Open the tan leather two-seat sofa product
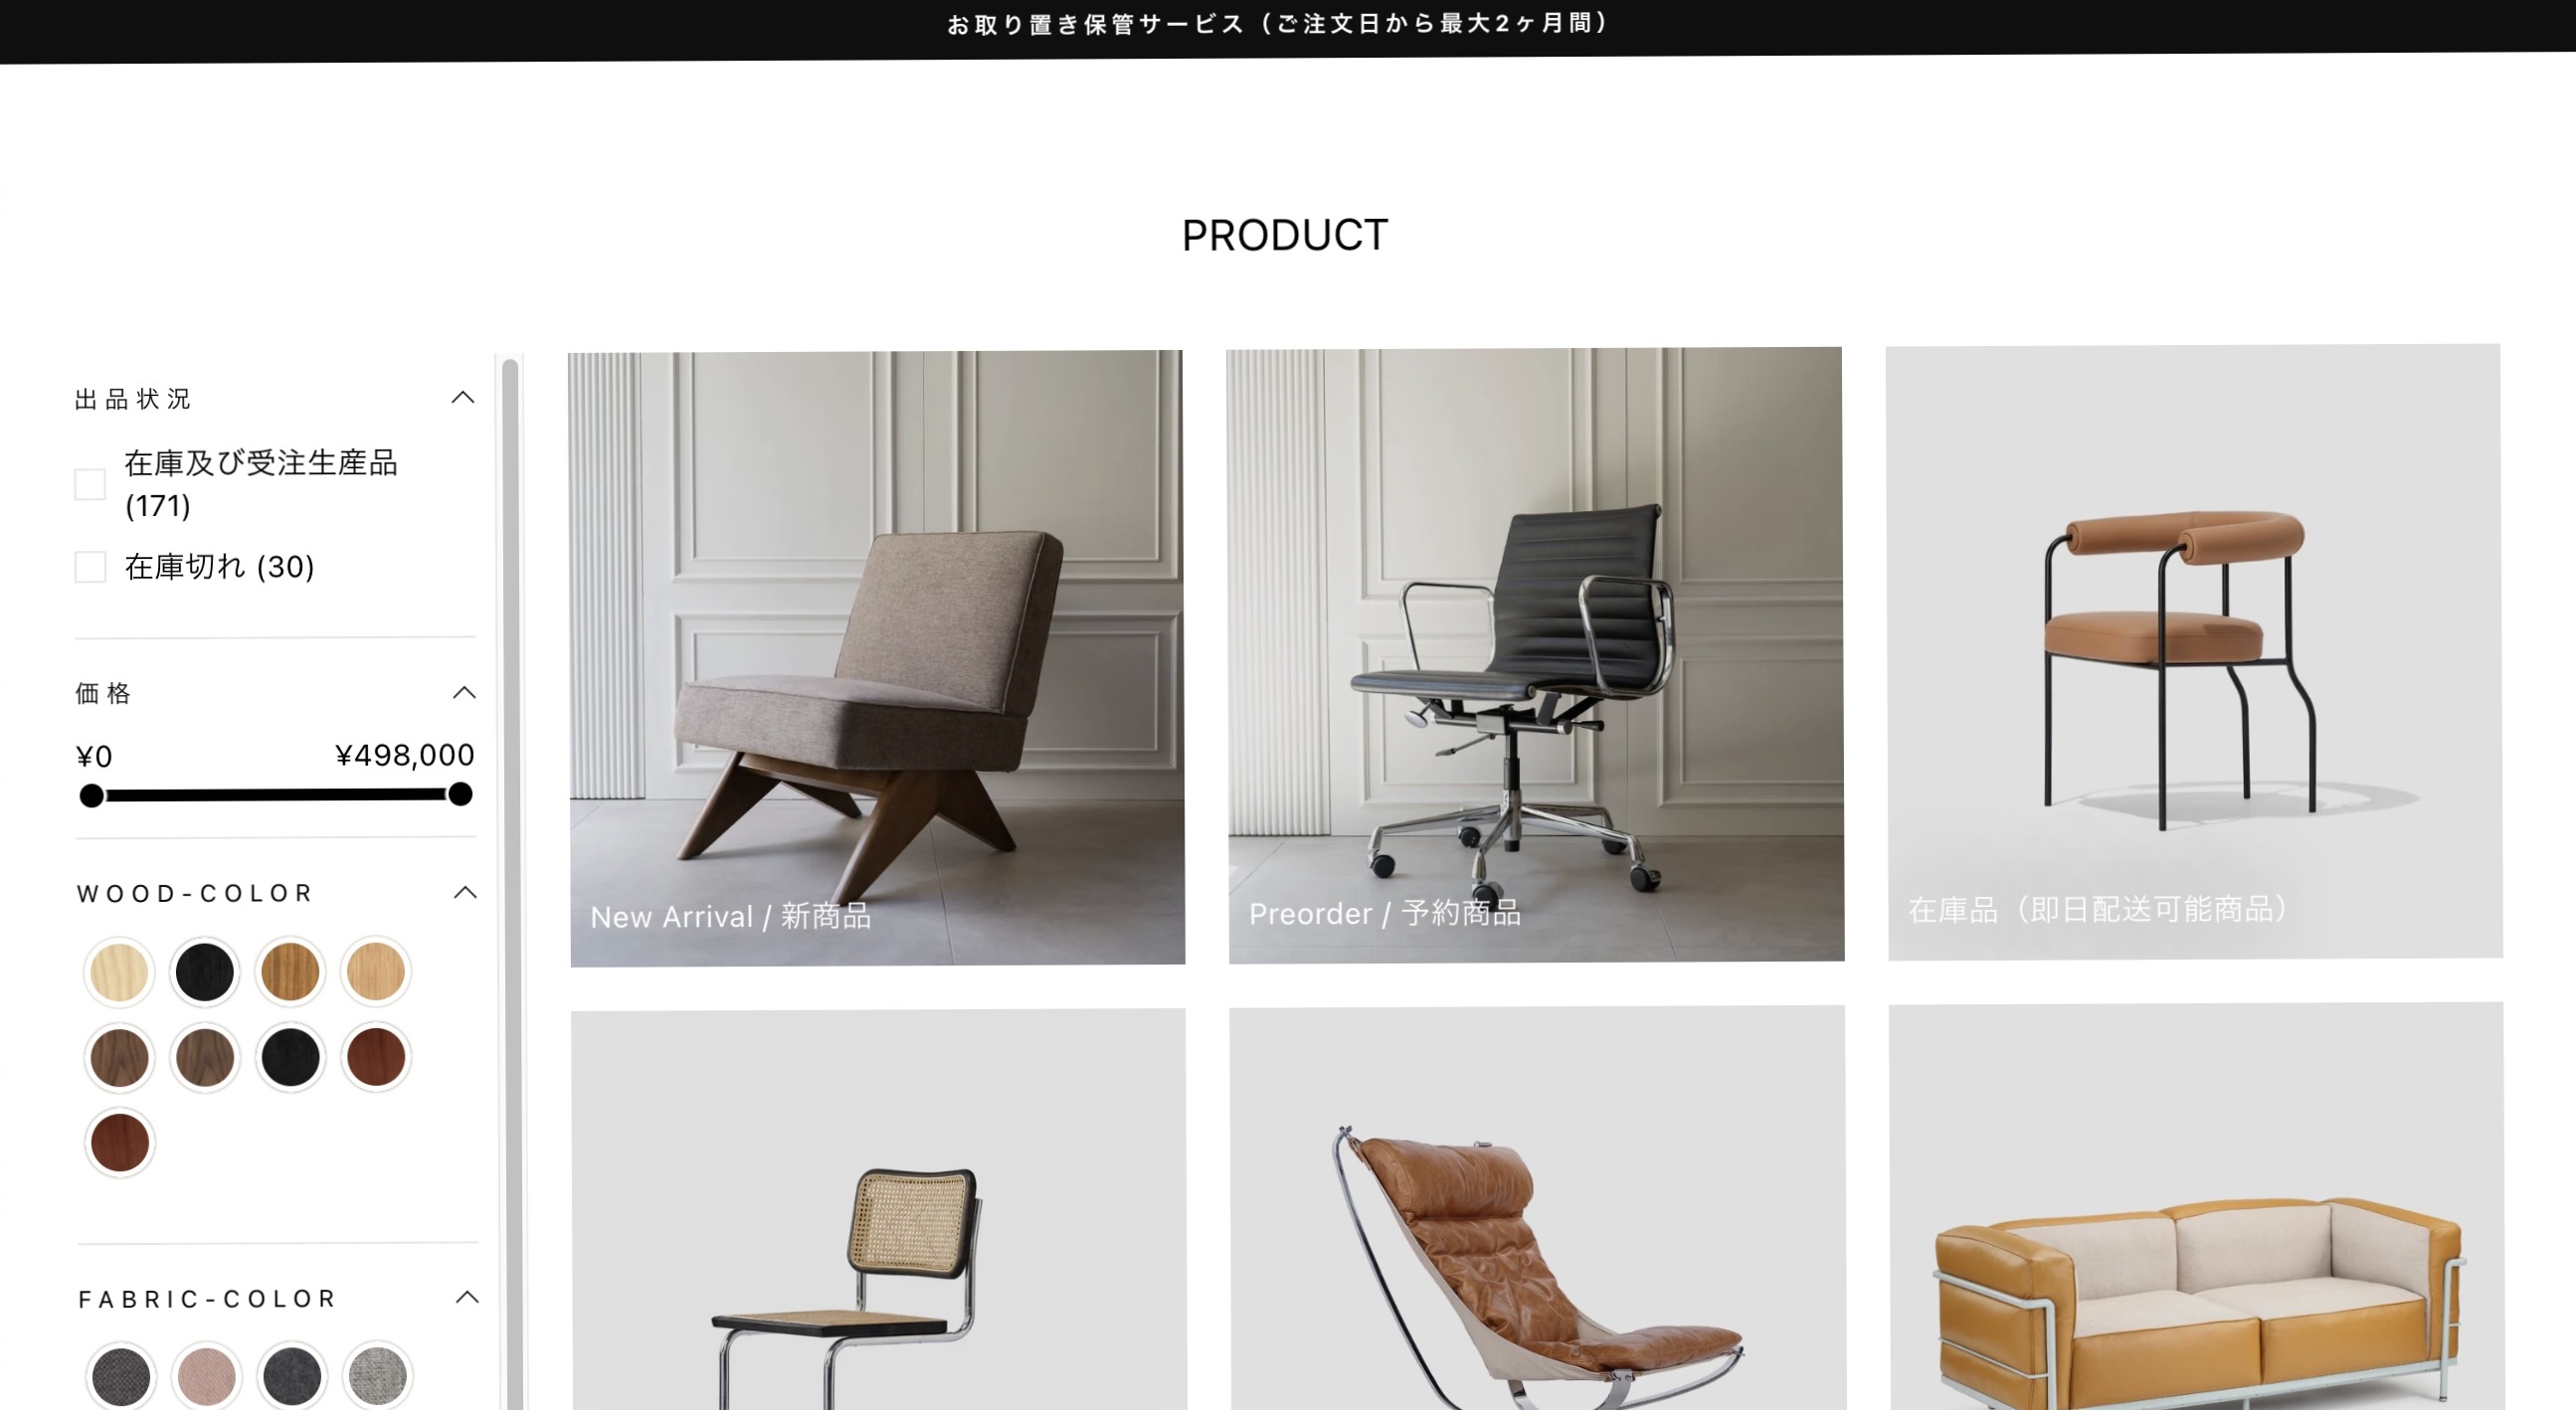Screen dimensions: 2576x1410 click(x=2197, y=1206)
